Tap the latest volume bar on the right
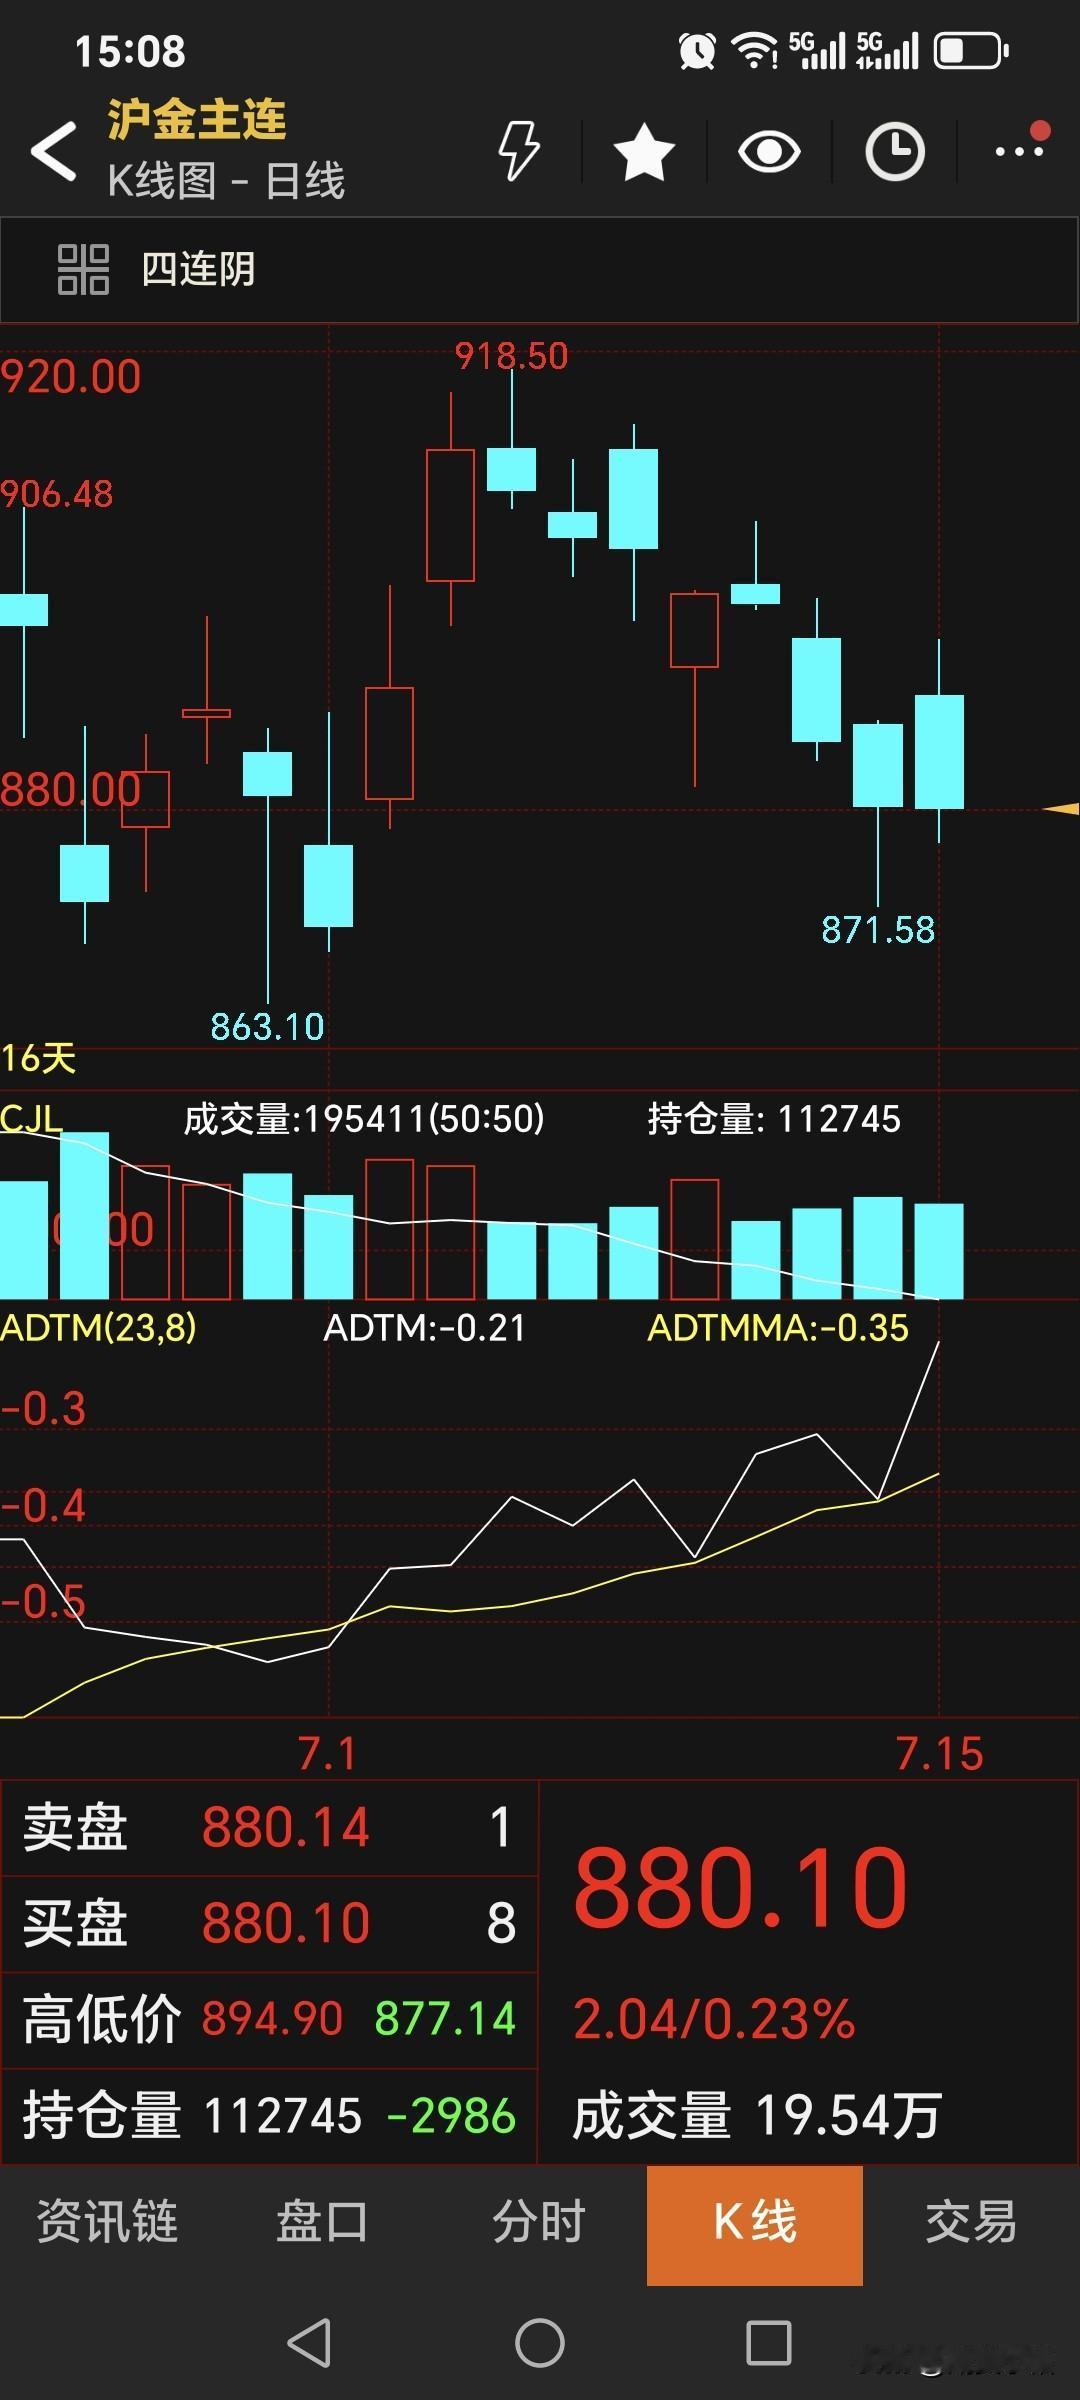 939,1251
